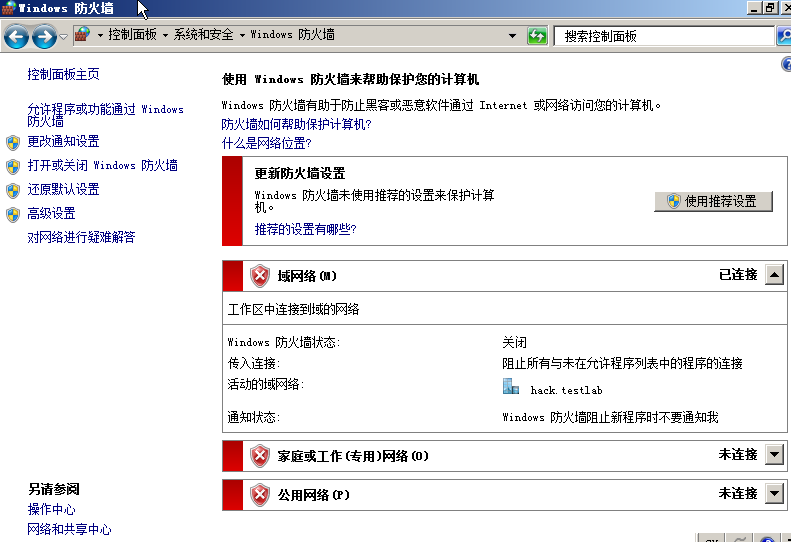Open 打开或关闭 Windows 防火墙 link
791x542 pixels.
[103, 165]
